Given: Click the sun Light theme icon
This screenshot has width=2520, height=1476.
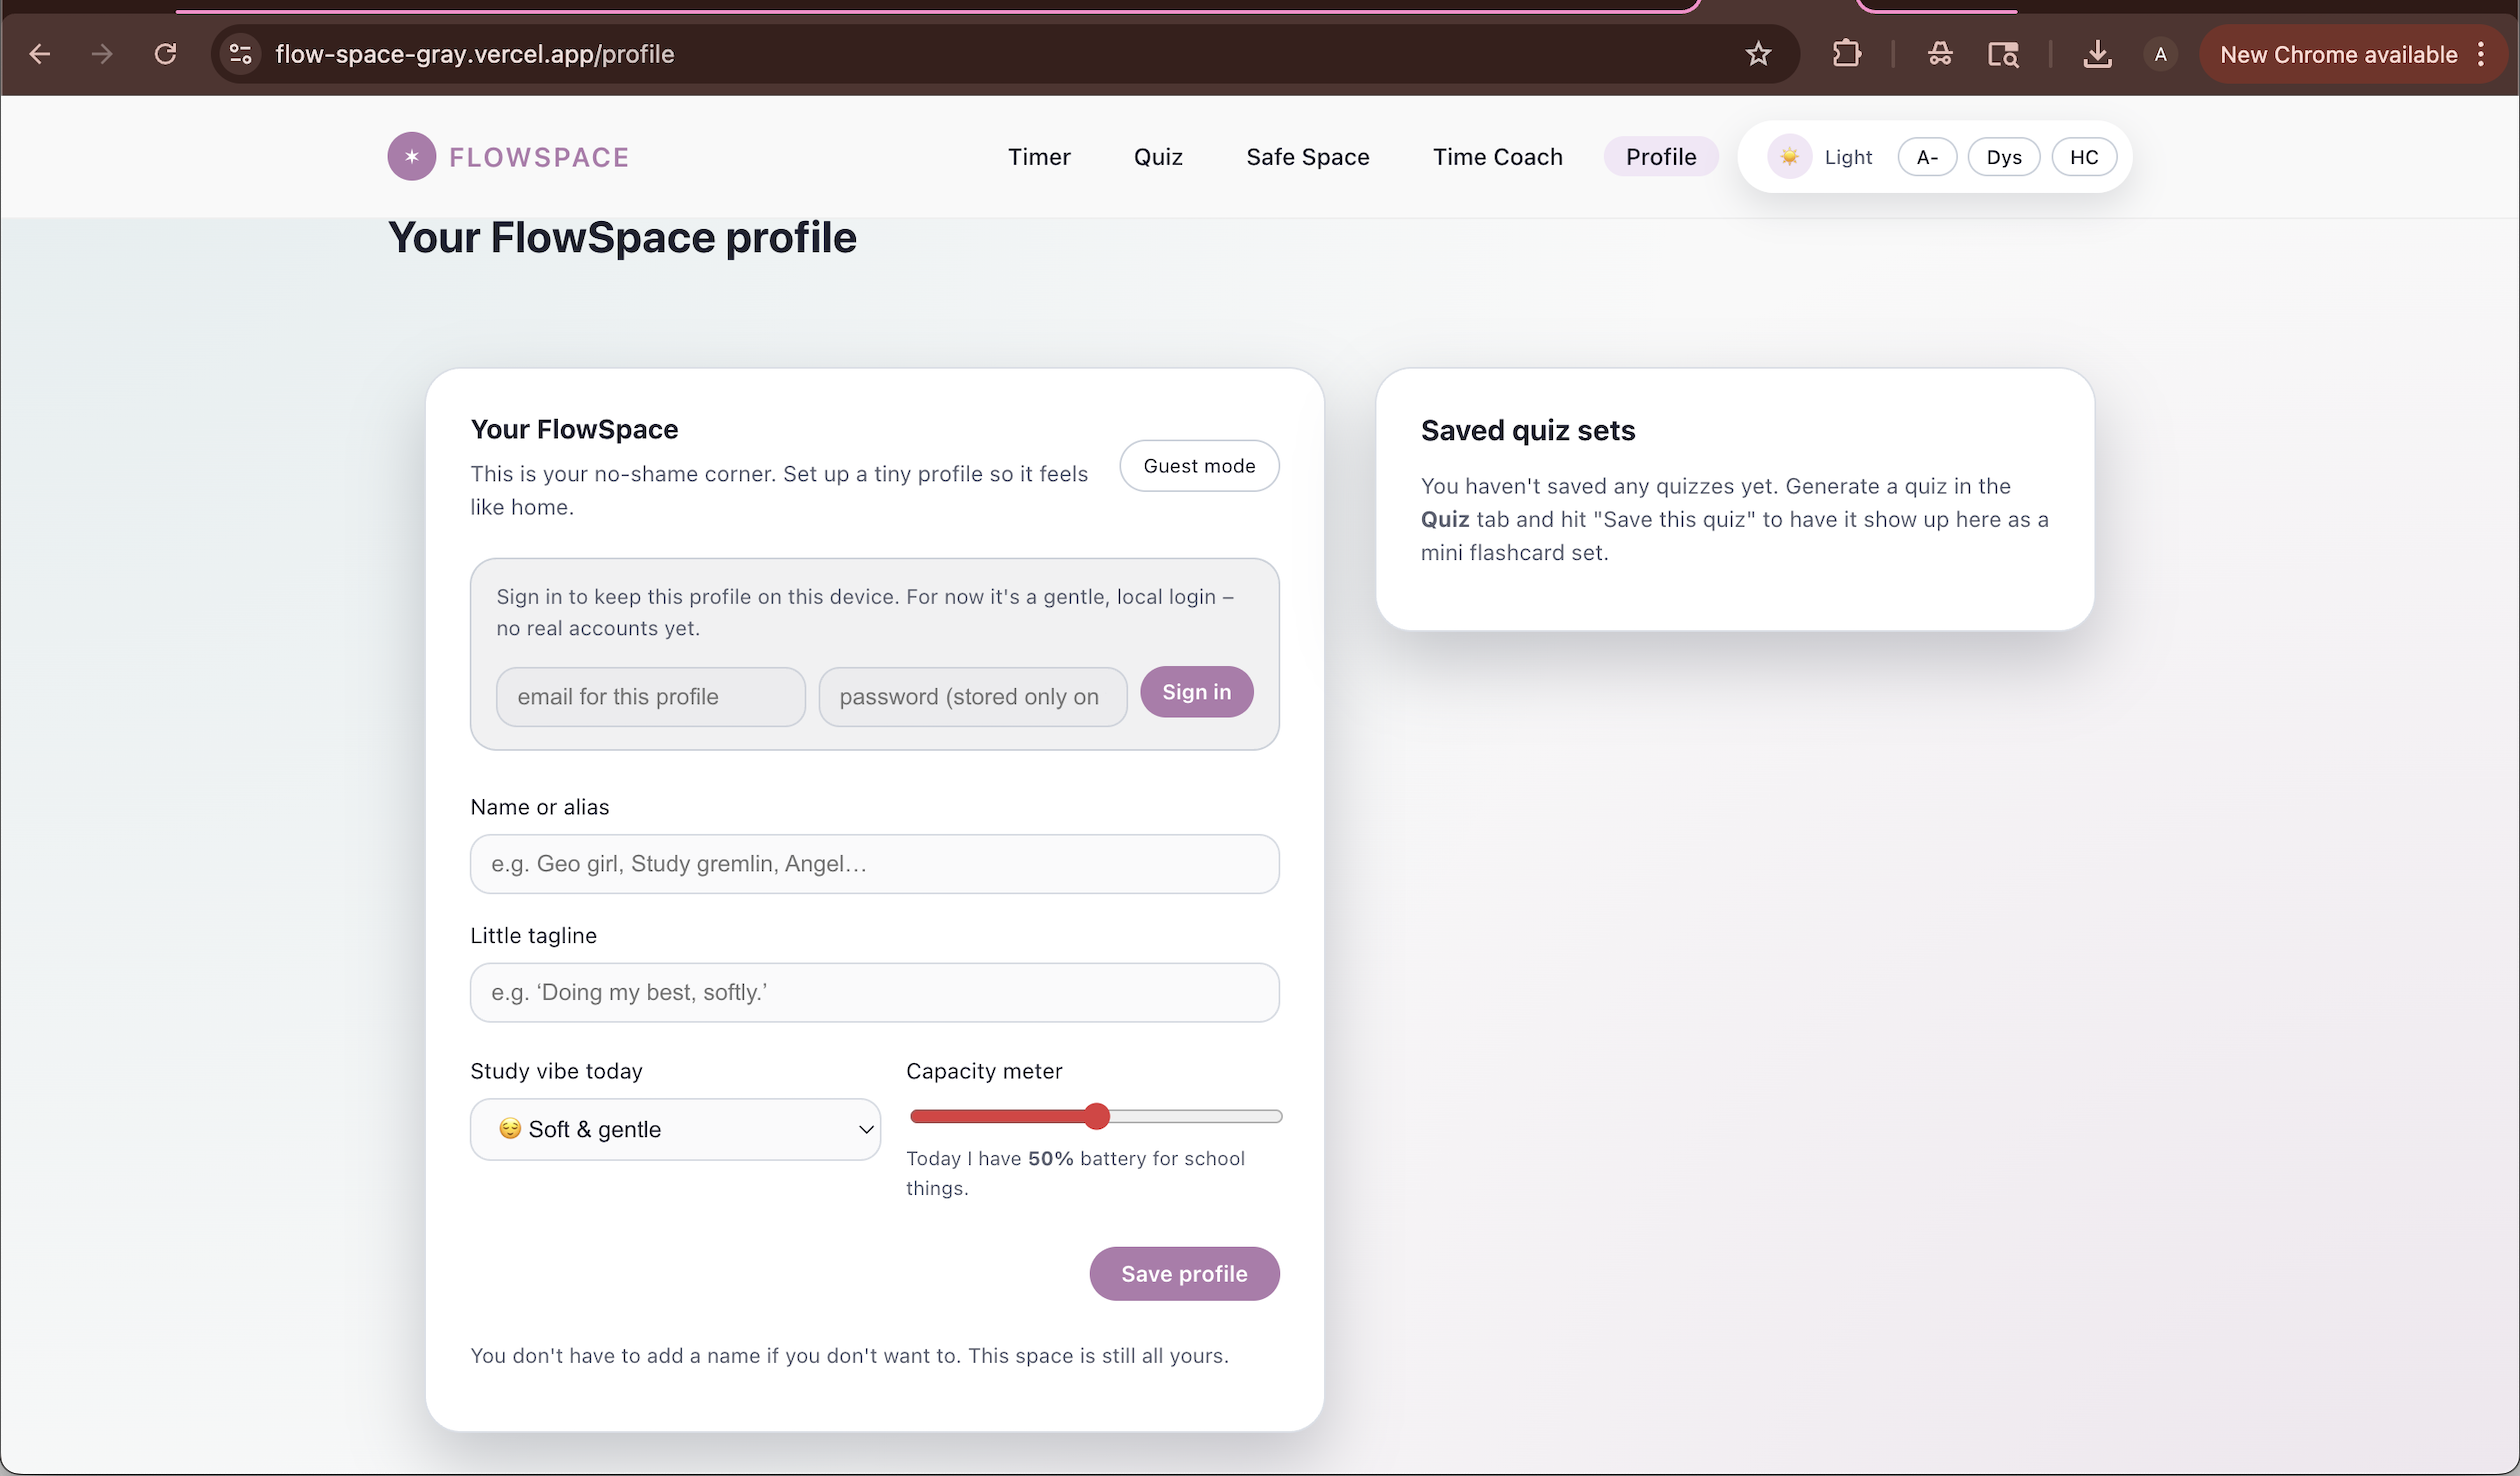Looking at the screenshot, I should coord(1789,157).
